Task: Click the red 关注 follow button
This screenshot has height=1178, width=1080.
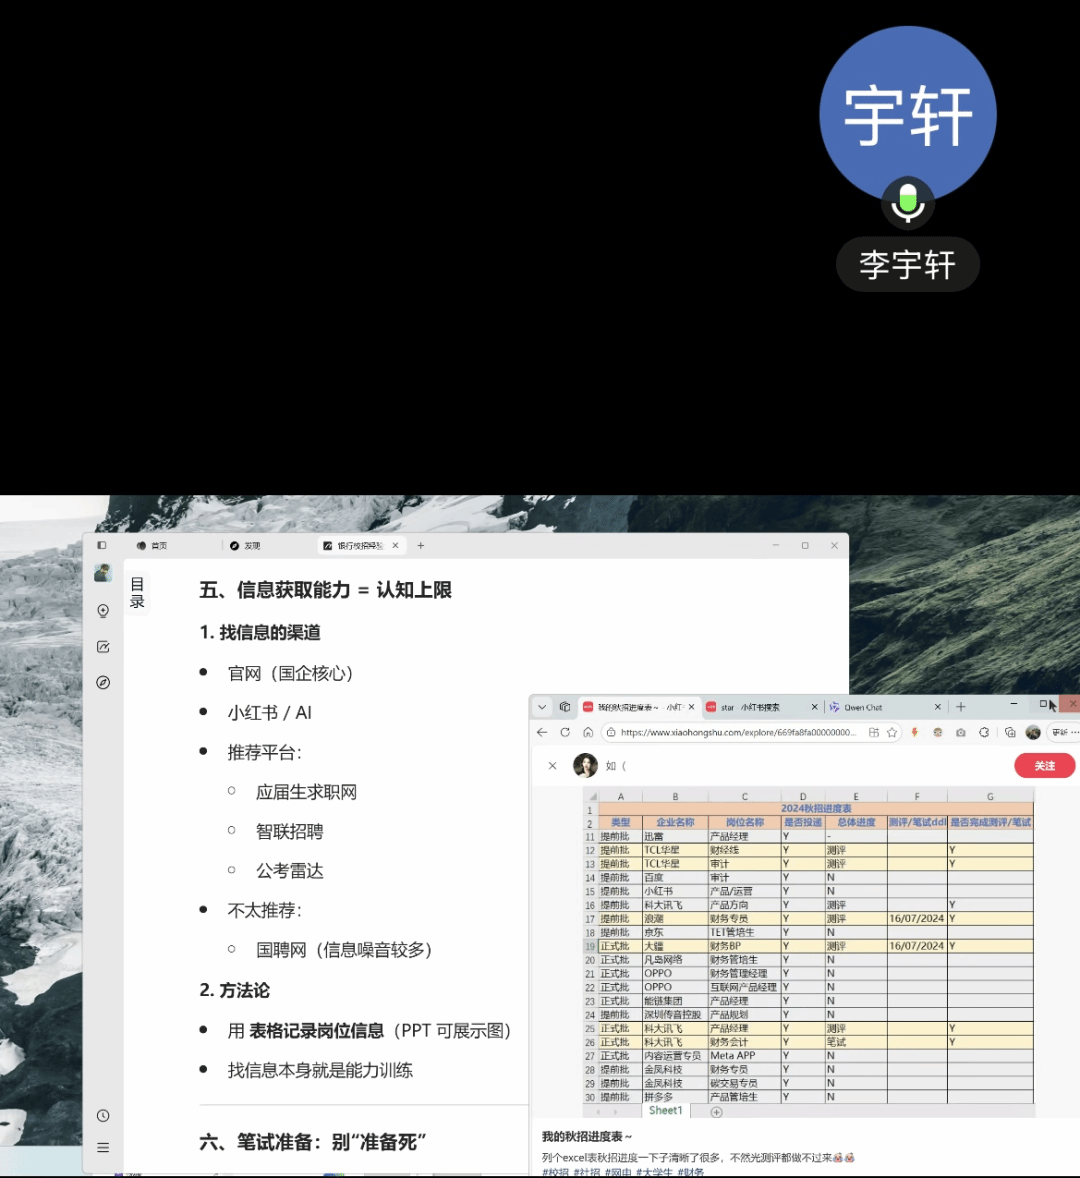Action: [x=1044, y=766]
